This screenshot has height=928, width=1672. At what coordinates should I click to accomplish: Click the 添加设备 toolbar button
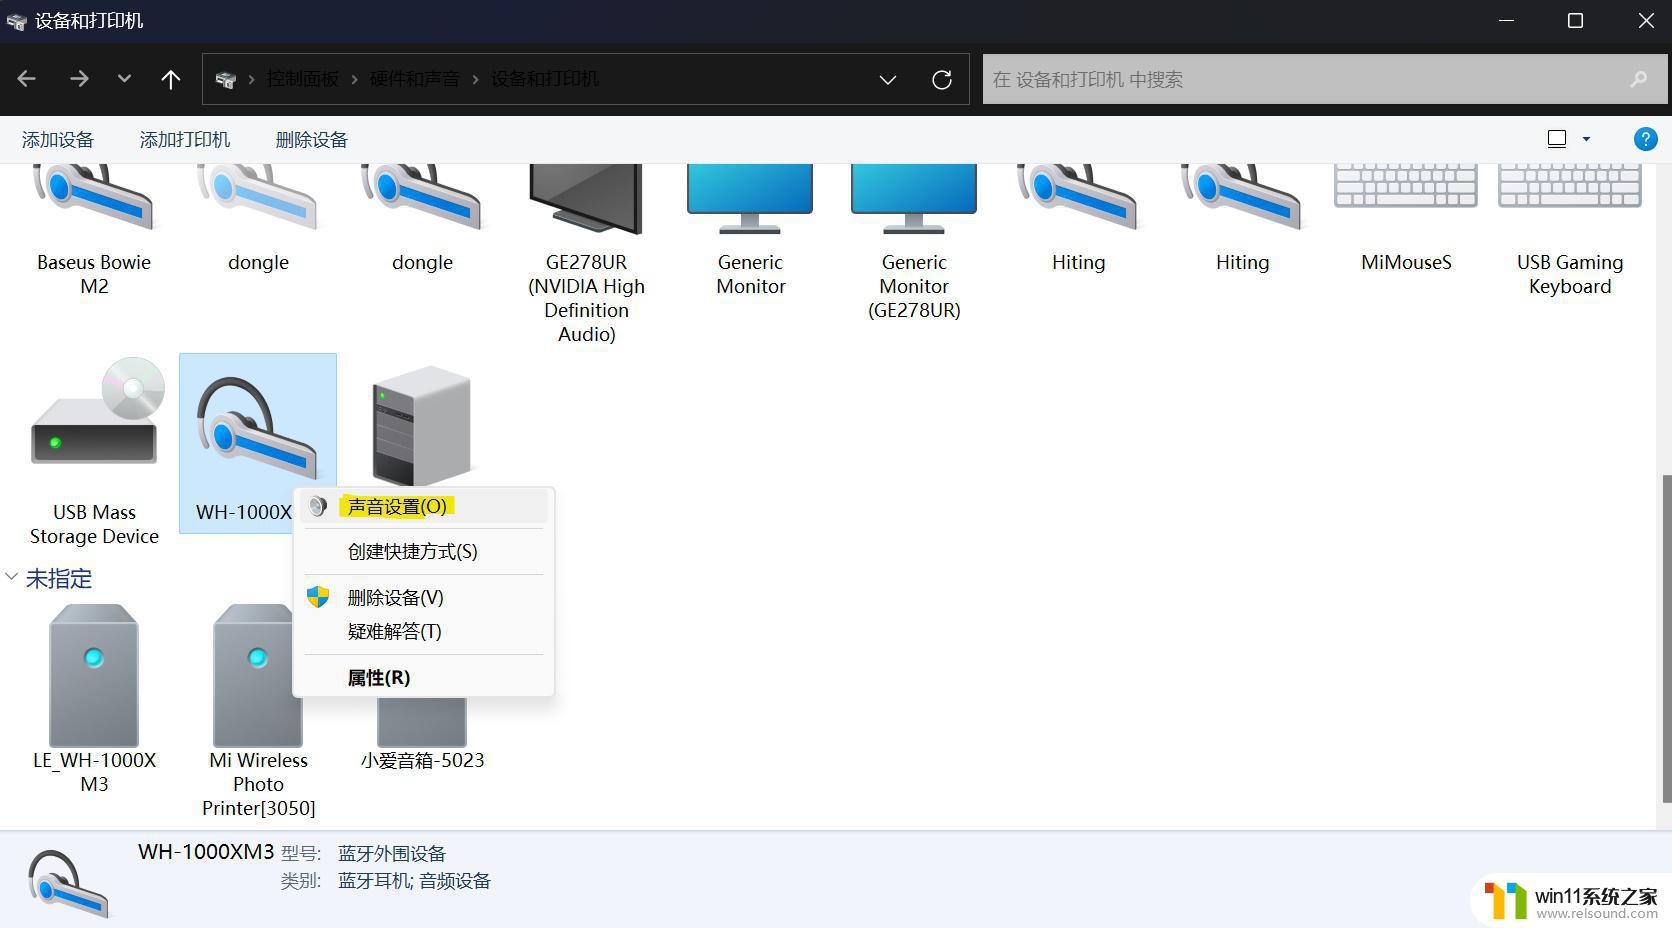58,139
